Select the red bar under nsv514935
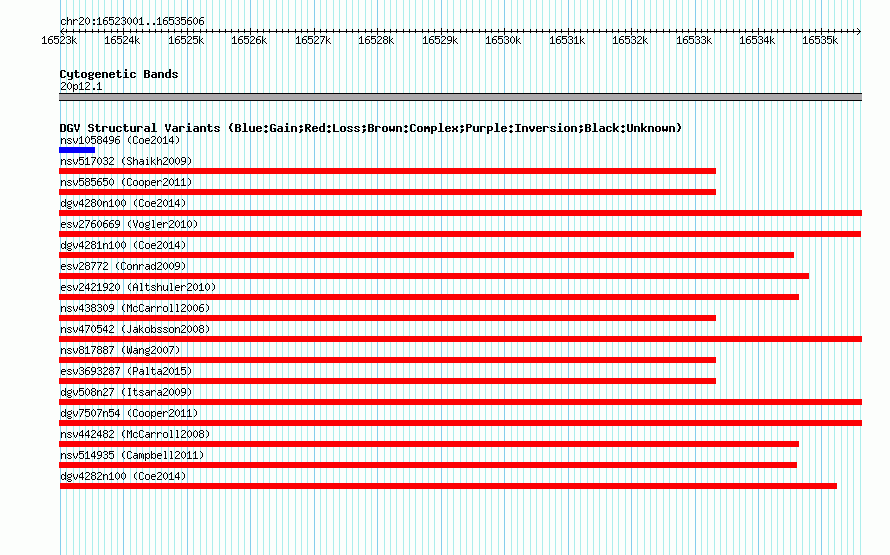 point(428,465)
